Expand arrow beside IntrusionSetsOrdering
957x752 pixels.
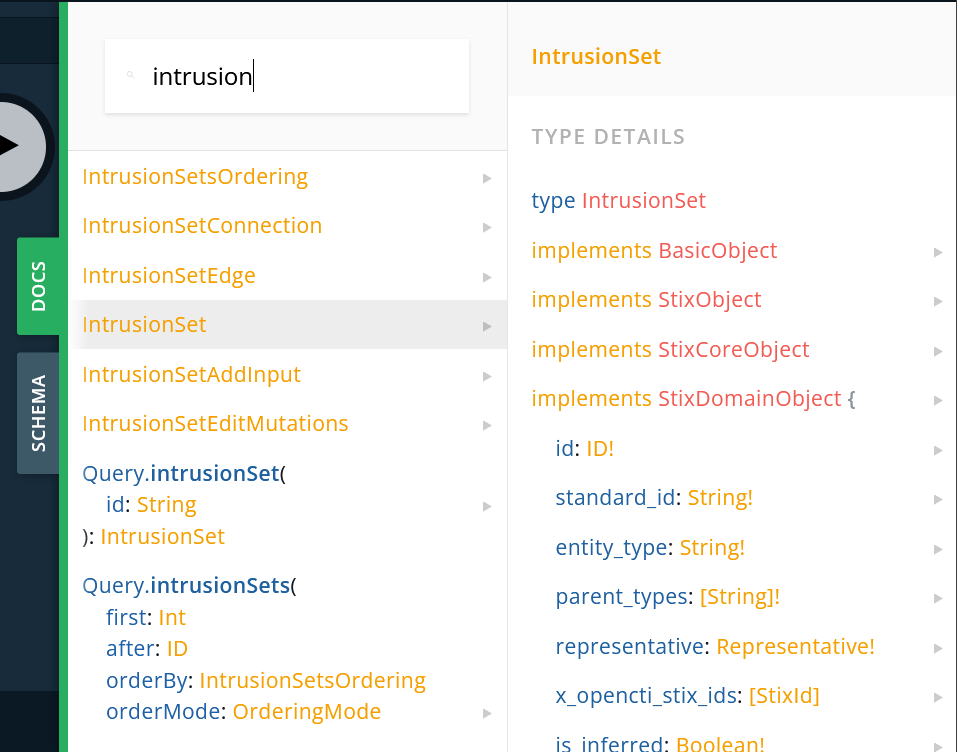click(x=487, y=178)
